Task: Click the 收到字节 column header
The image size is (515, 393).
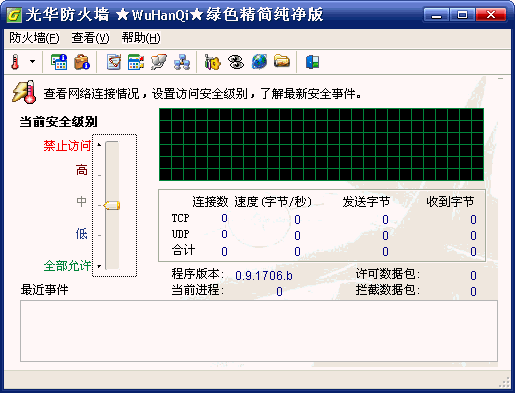Action: coord(450,202)
